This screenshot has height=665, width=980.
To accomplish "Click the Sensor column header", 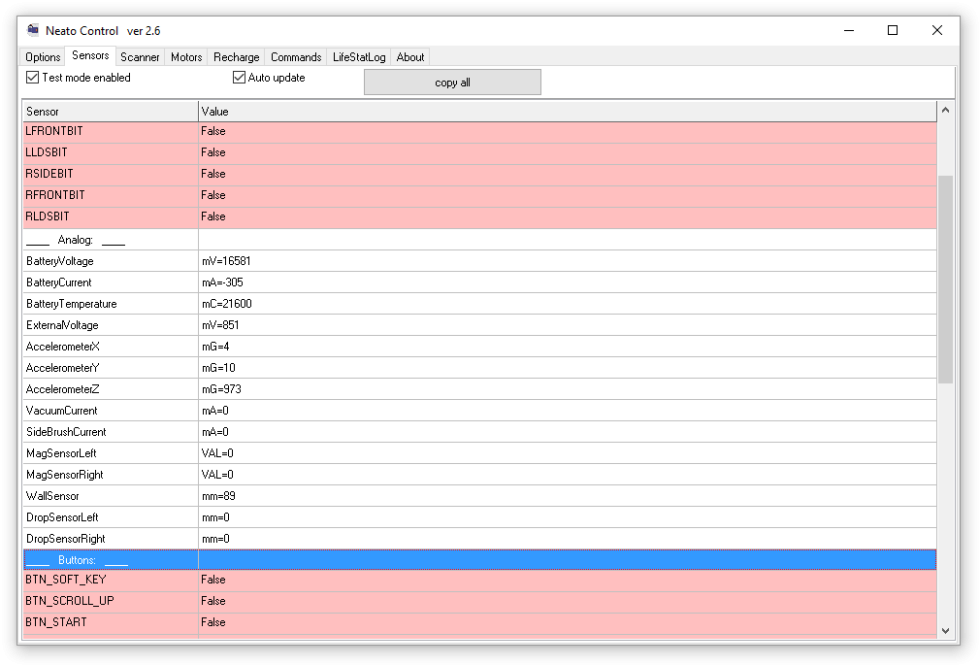I will [110, 111].
